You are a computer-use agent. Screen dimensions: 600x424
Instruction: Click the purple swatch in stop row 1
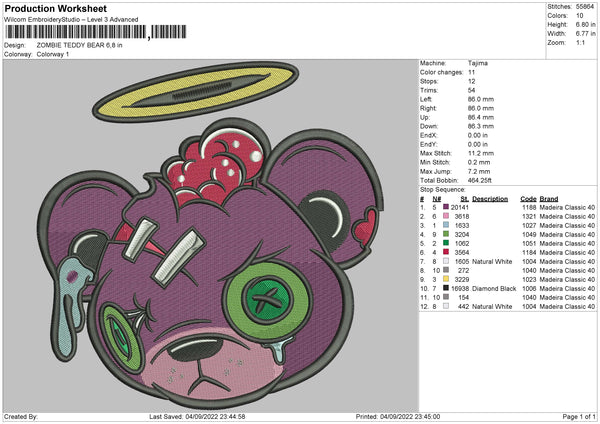[x=445, y=207]
